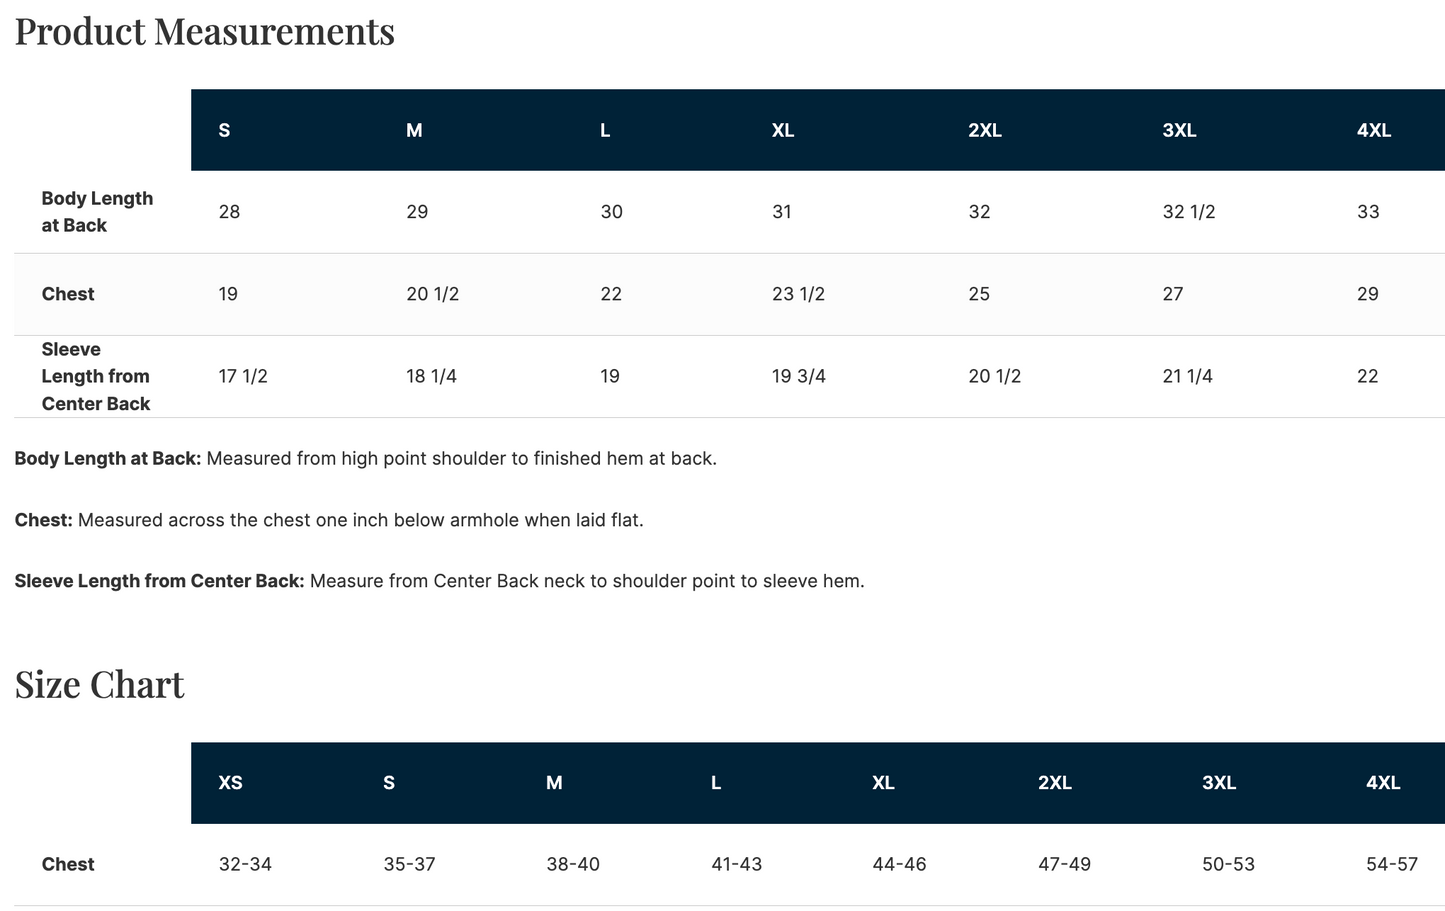
Task: Click the 44-46 chest range for XL
Action: pyautogui.click(x=899, y=864)
